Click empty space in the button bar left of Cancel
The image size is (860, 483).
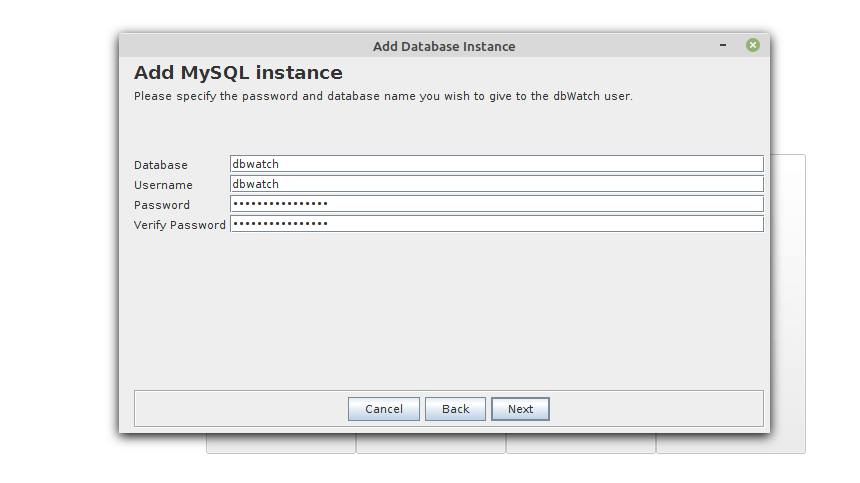click(x=240, y=409)
